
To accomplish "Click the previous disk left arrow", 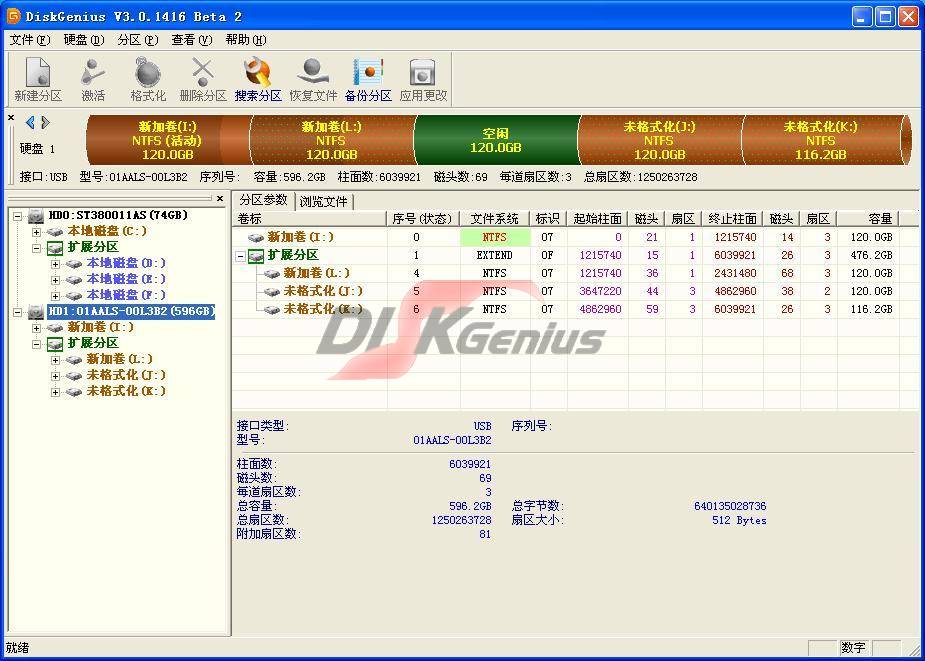I will [x=30, y=122].
